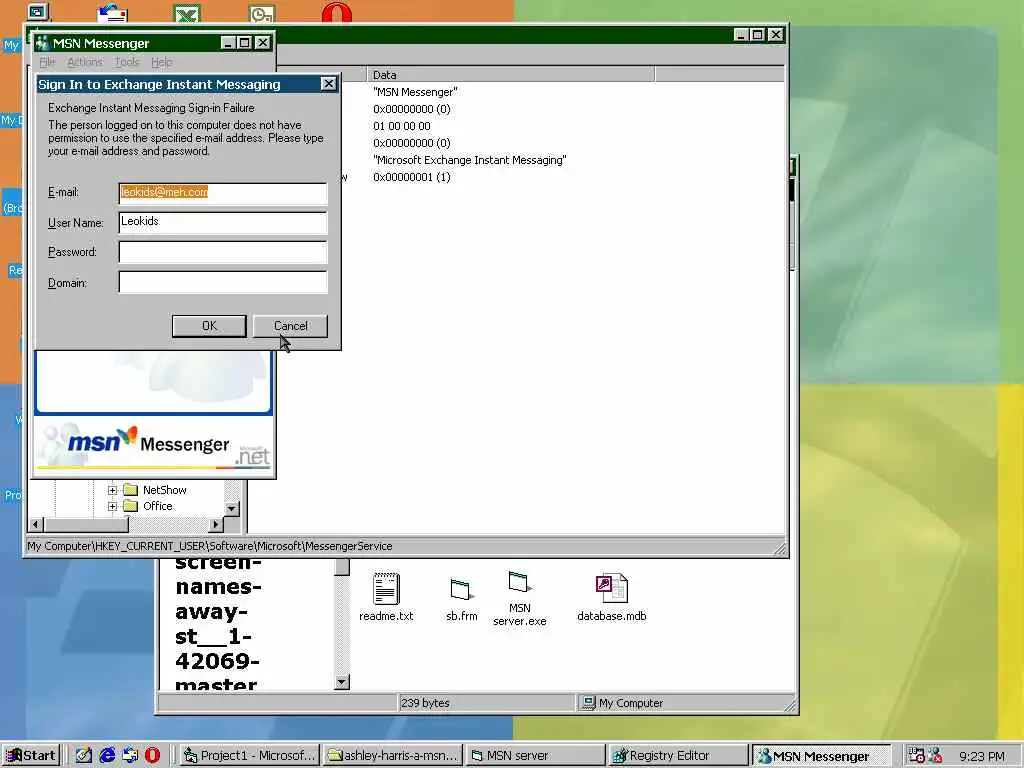Switch to Project1 - Microsoft taskbar button
Image resolution: width=1024 pixels, height=768 pixels.
point(249,756)
